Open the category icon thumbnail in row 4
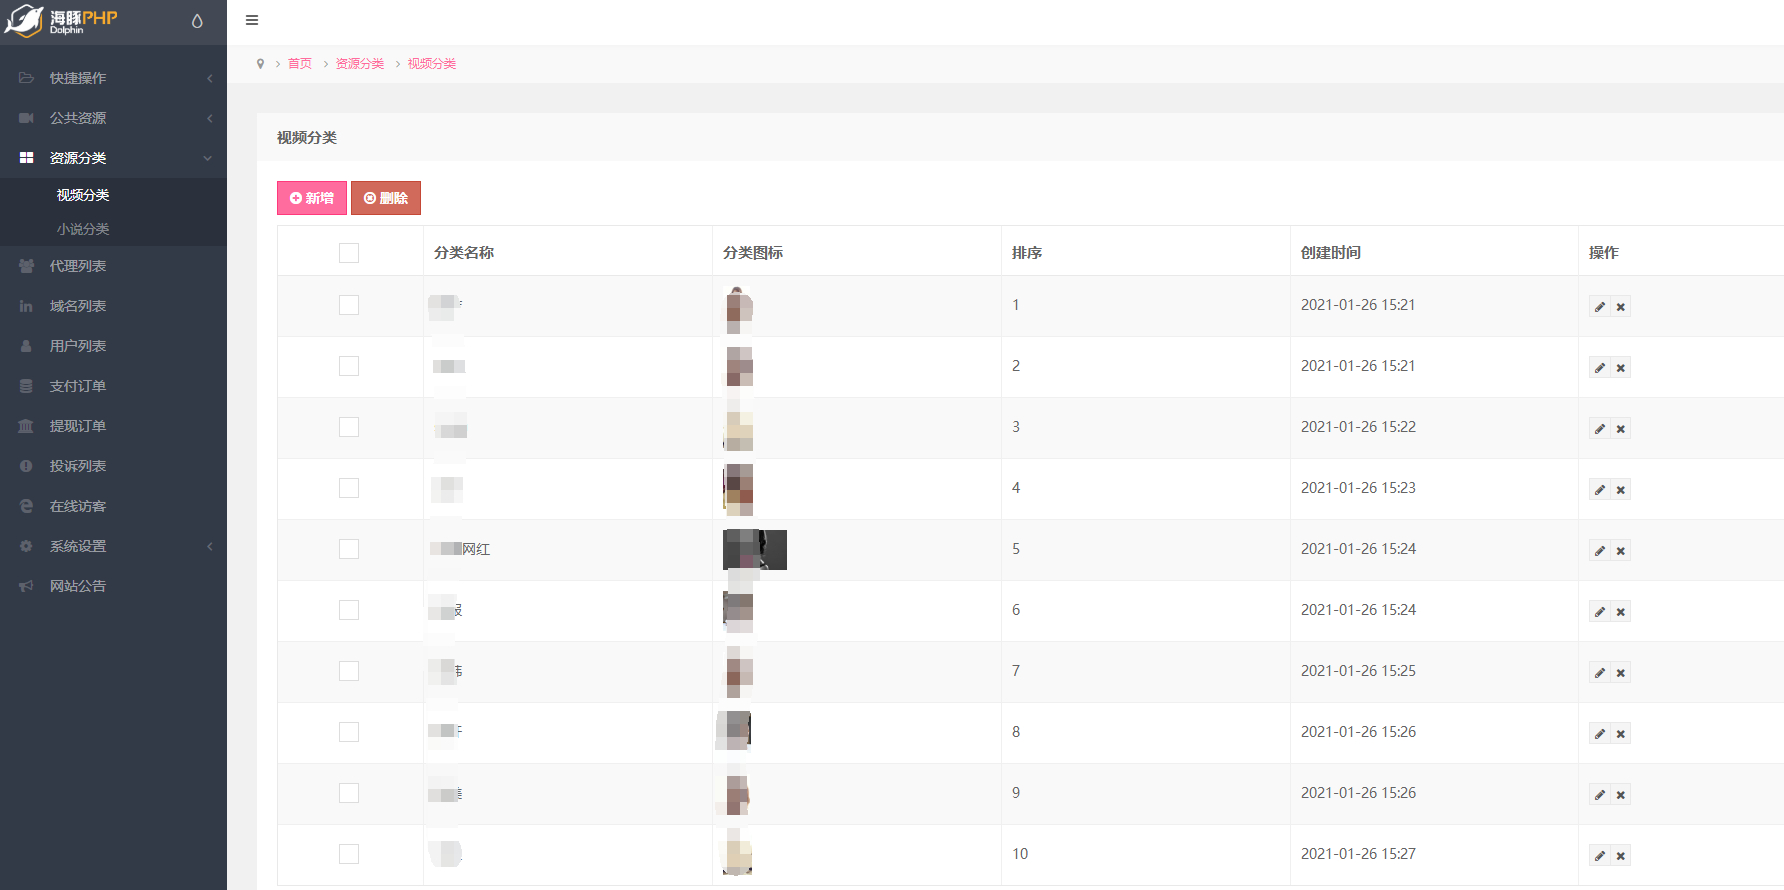The height and width of the screenshot is (890, 1784). pyautogui.click(x=738, y=489)
